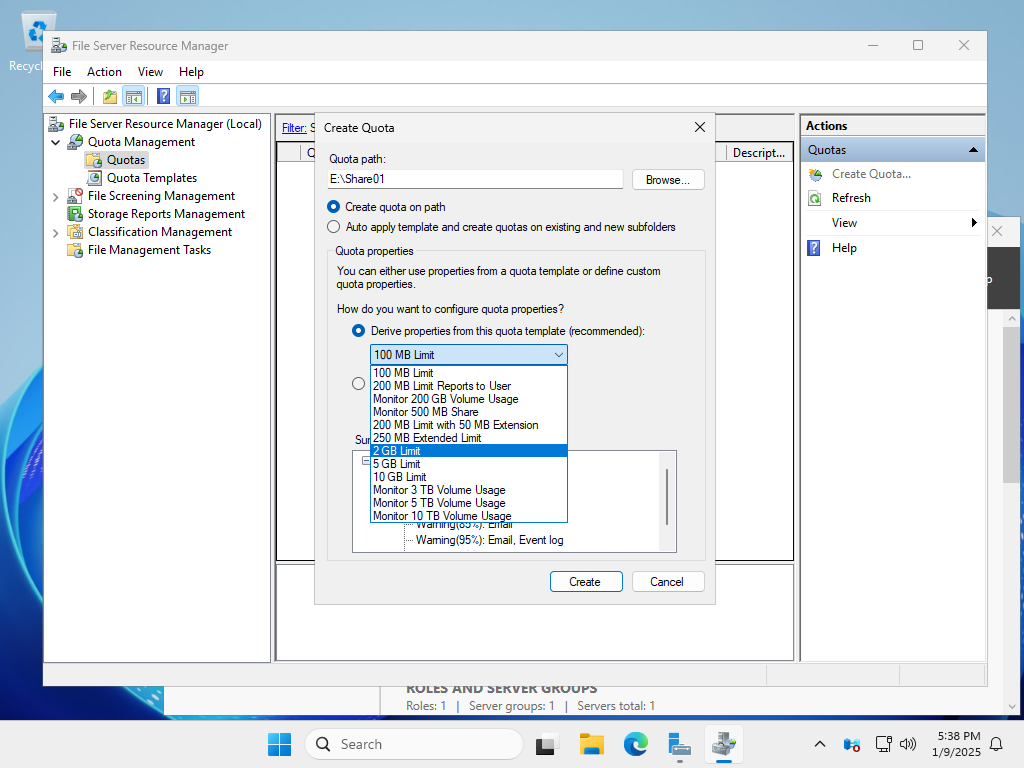Viewport: 1024px width, 768px height.
Task: Click the Quota Management tree icon
Action: pyautogui.click(x=76, y=142)
